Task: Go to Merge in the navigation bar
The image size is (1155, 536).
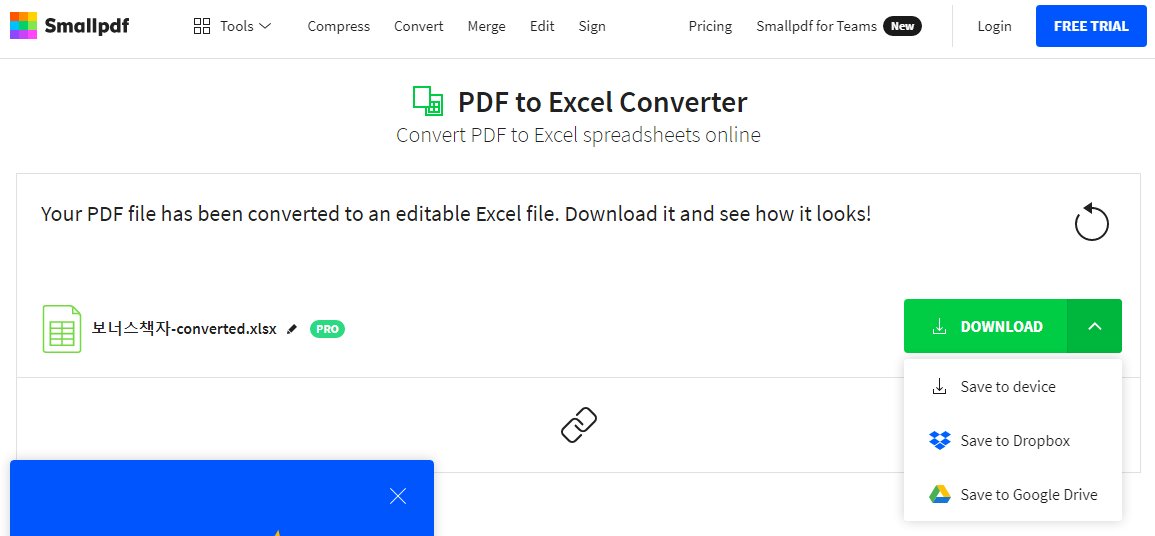Action: point(486,27)
